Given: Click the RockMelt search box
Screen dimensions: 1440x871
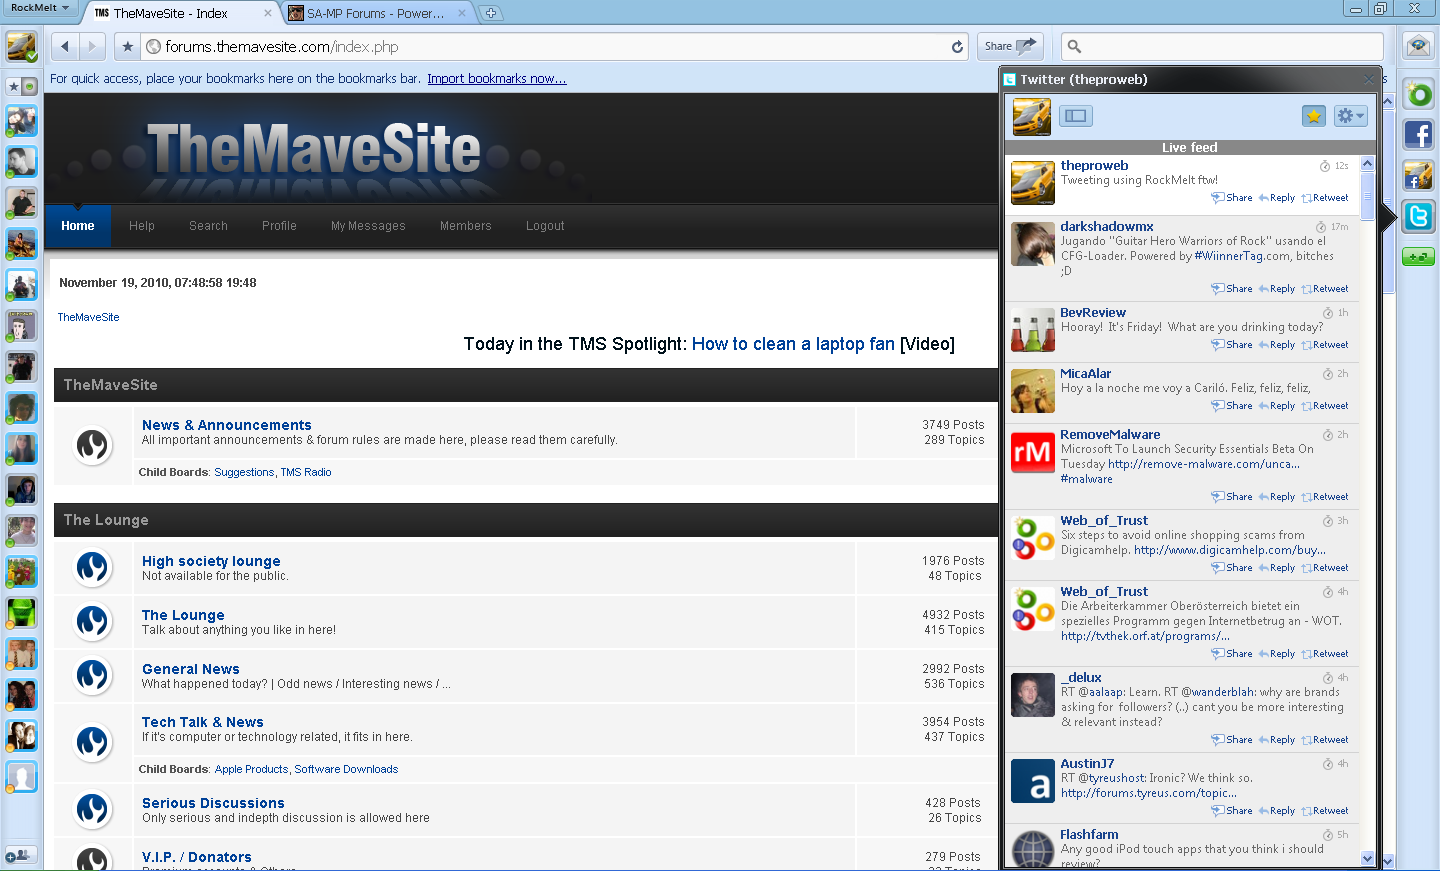Looking at the screenshot, I should tap(1222, 46).
